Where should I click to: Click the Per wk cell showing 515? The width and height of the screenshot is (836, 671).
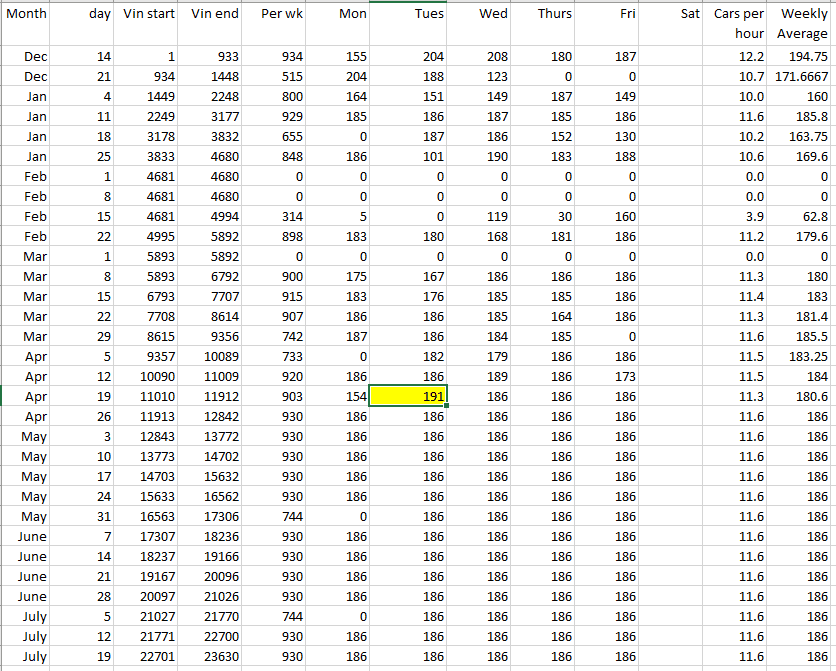276,76
